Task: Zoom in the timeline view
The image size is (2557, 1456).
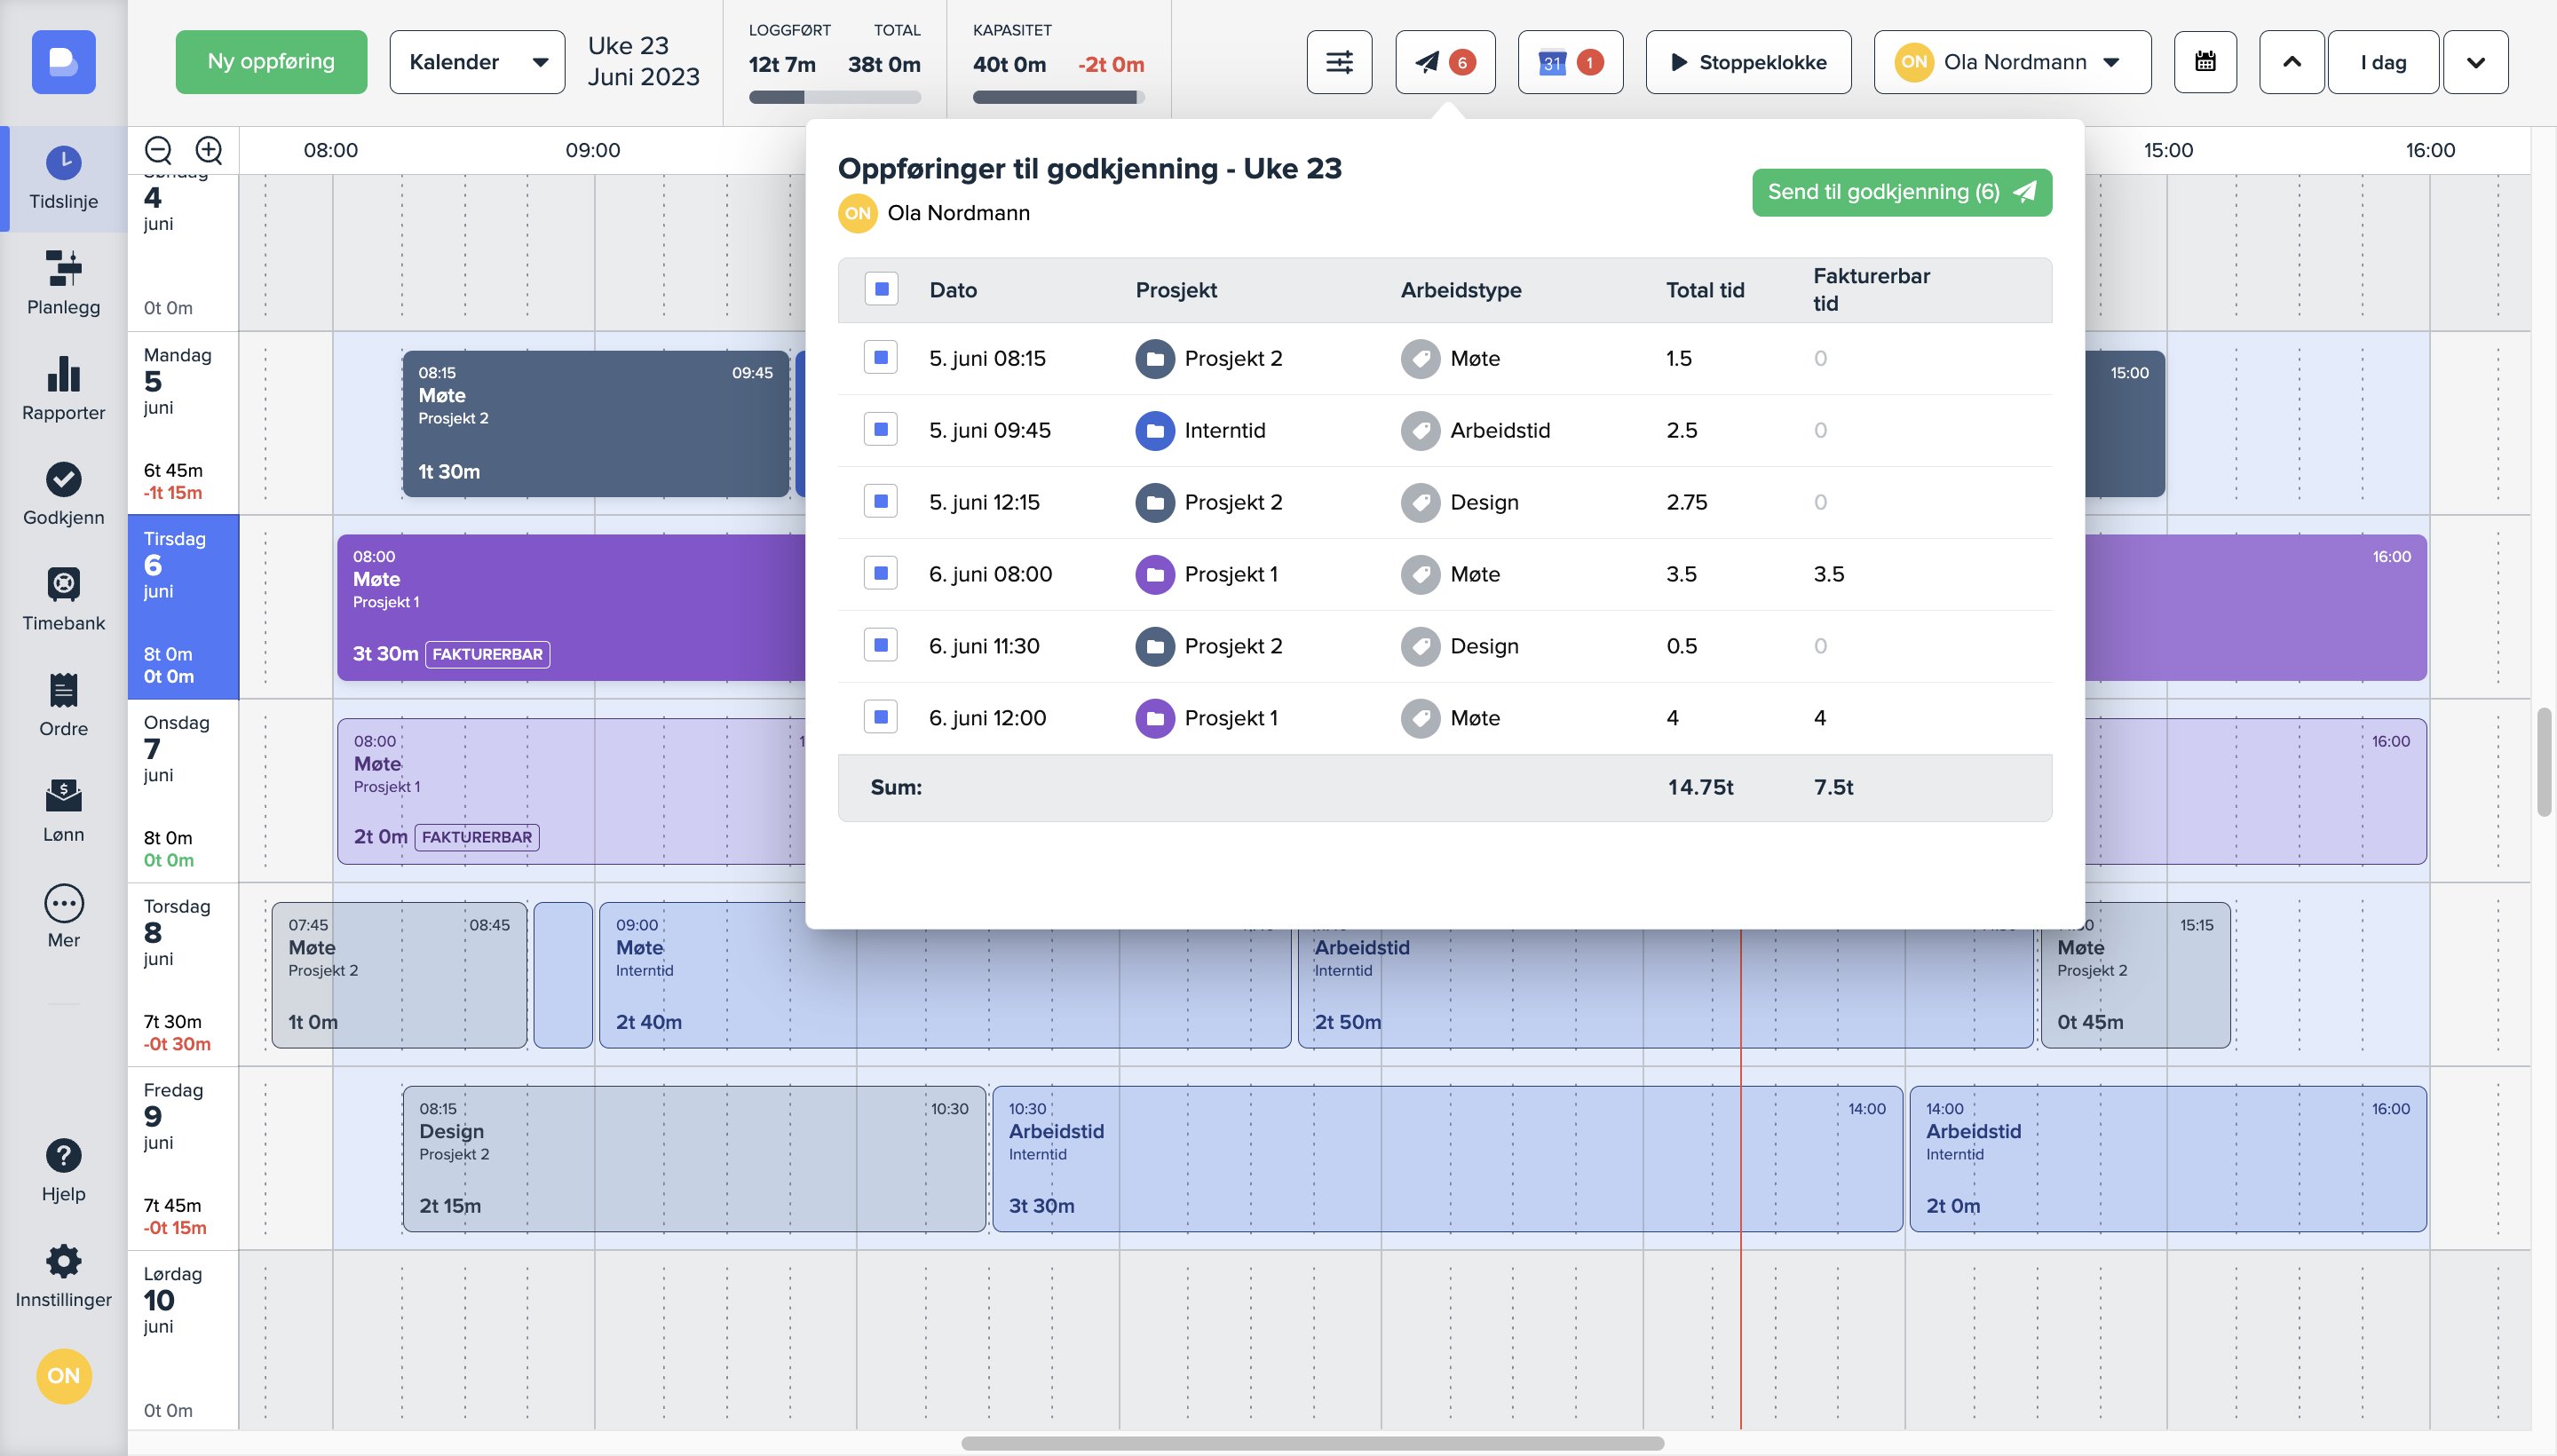Action: point(208,150)
